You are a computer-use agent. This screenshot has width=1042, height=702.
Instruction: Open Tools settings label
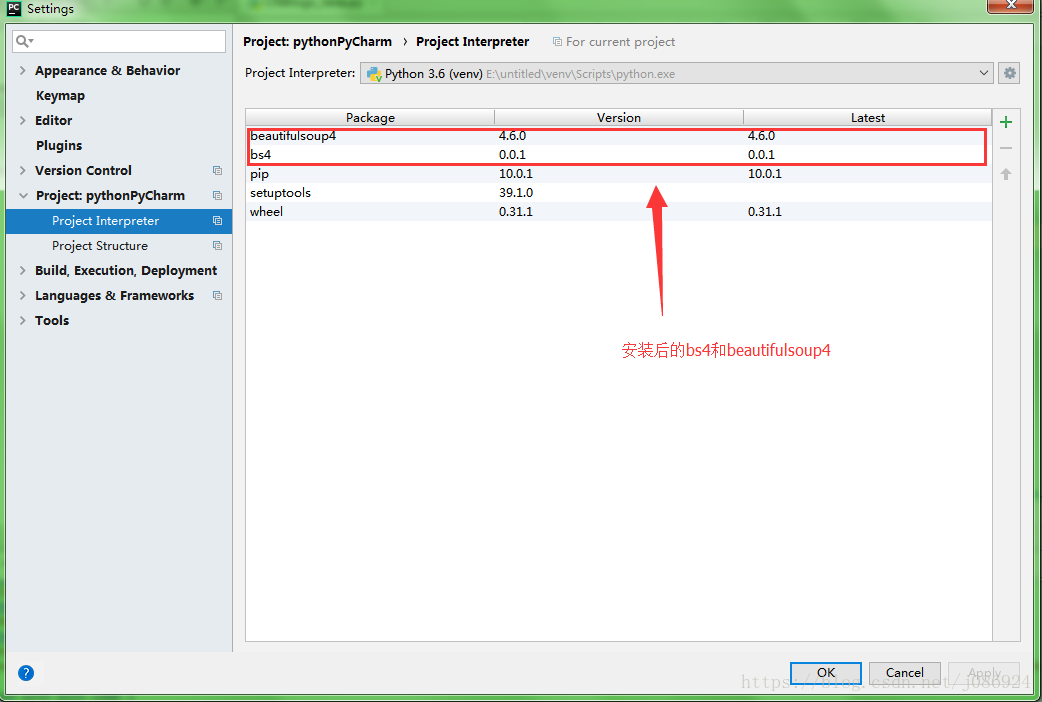click(x=52, y=320)
